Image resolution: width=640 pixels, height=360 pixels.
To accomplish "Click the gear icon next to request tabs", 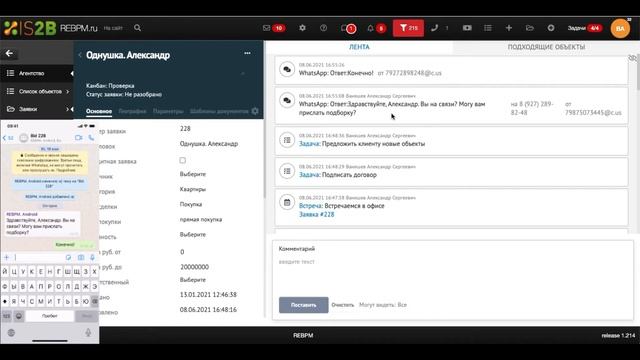I will [x=255, y=111].
